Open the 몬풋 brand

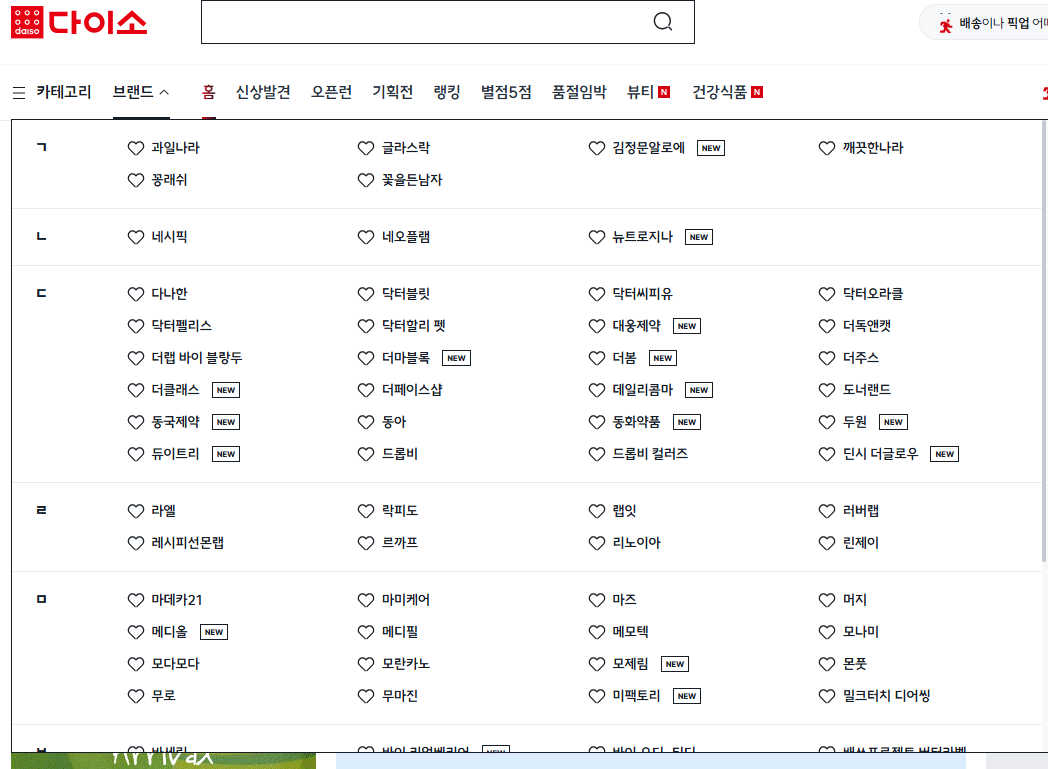[x=855, y=664]
